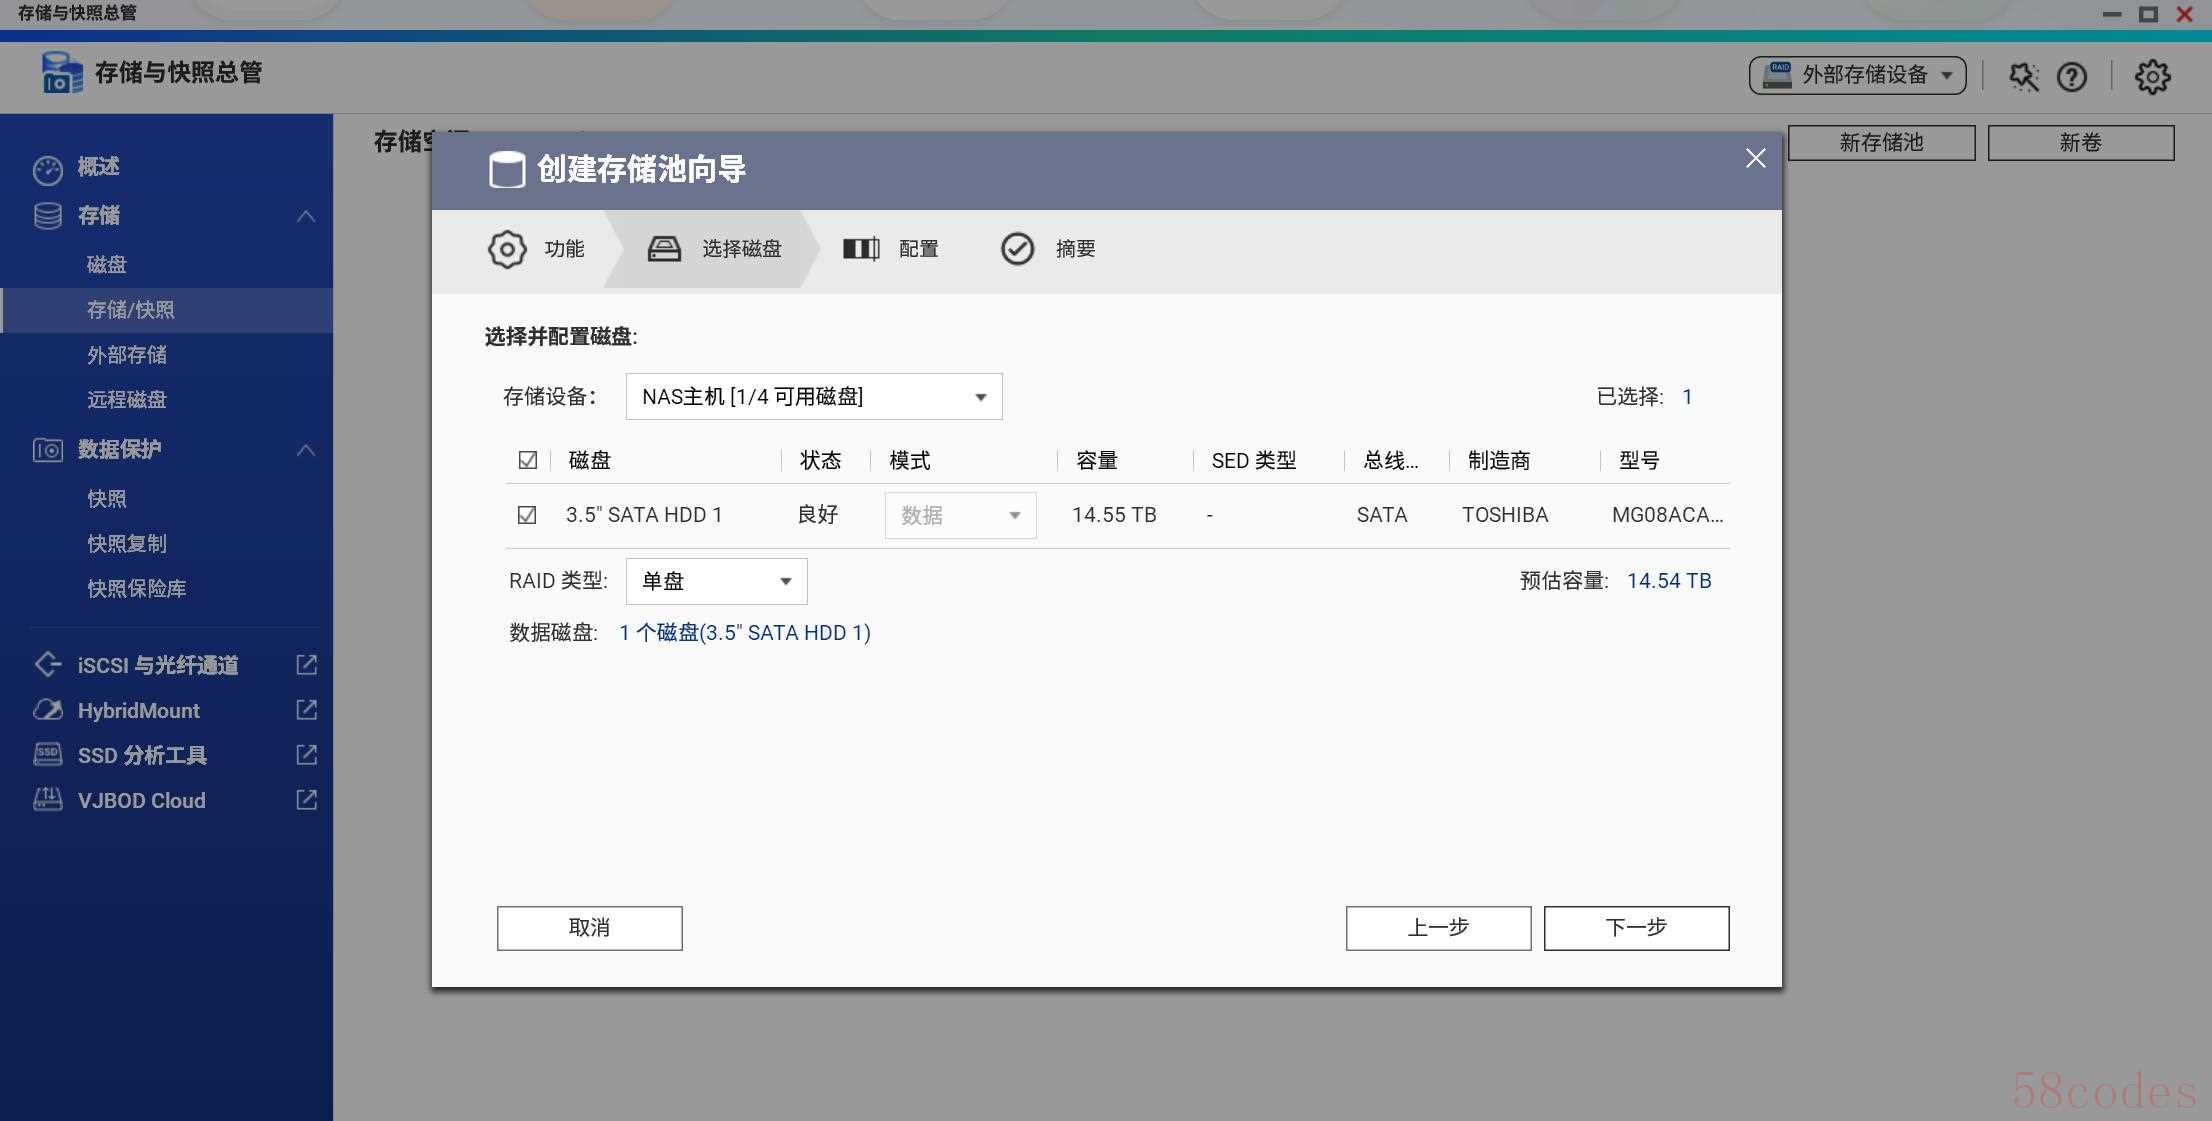
Task: Open SSD 分析工具 sidebar entry
Action: point(142,756)
